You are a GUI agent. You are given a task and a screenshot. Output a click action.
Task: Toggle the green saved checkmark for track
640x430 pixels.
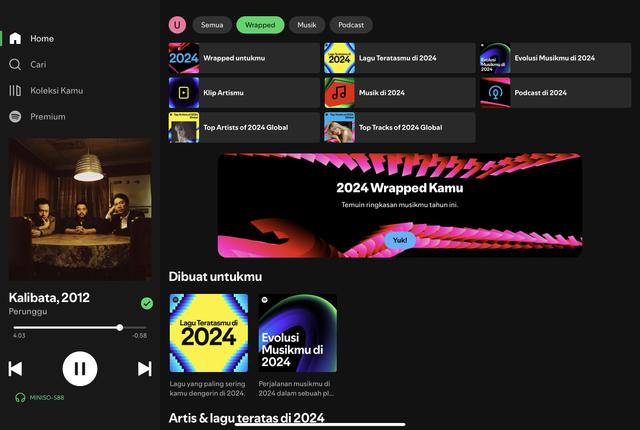pyautogui.click(x=147, y=303)
